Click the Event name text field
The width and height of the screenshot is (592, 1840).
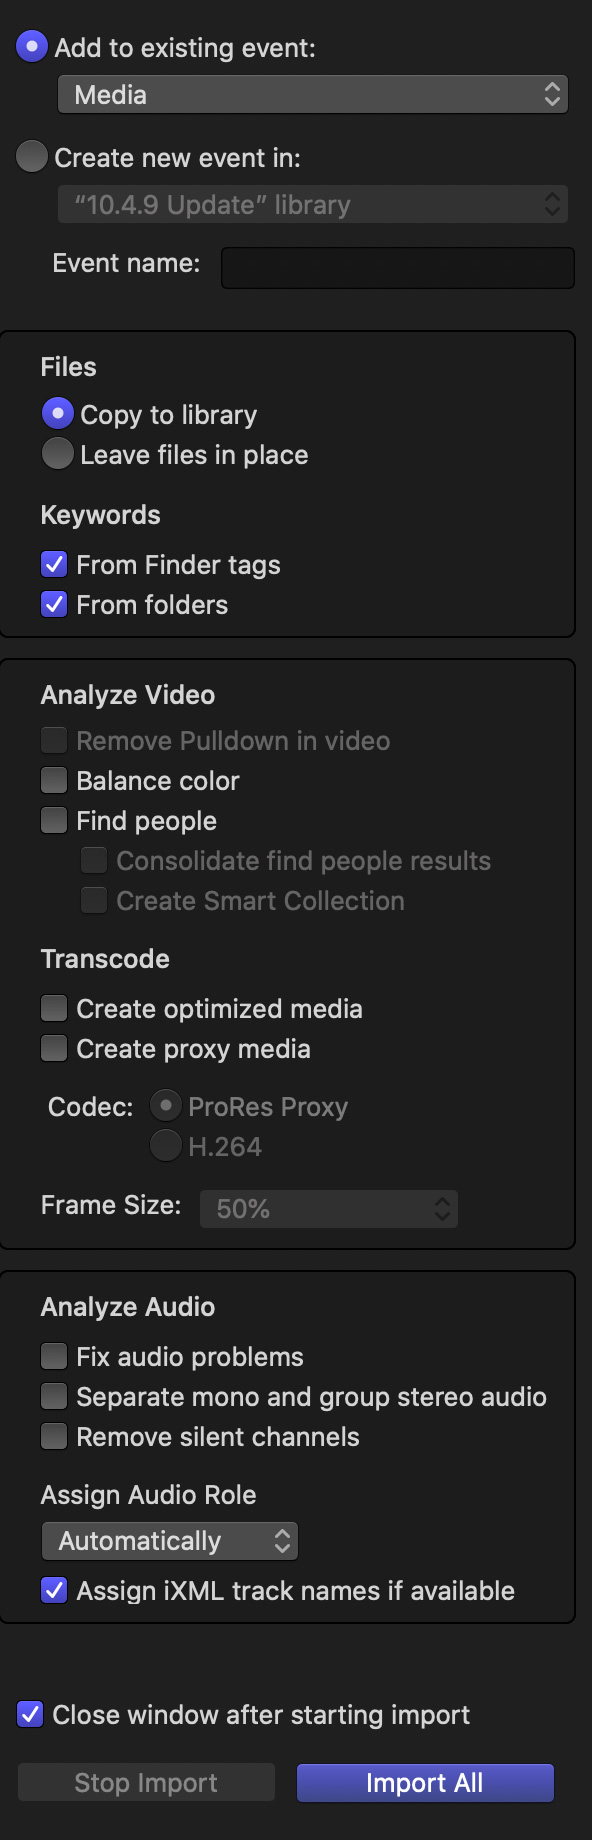398,268
